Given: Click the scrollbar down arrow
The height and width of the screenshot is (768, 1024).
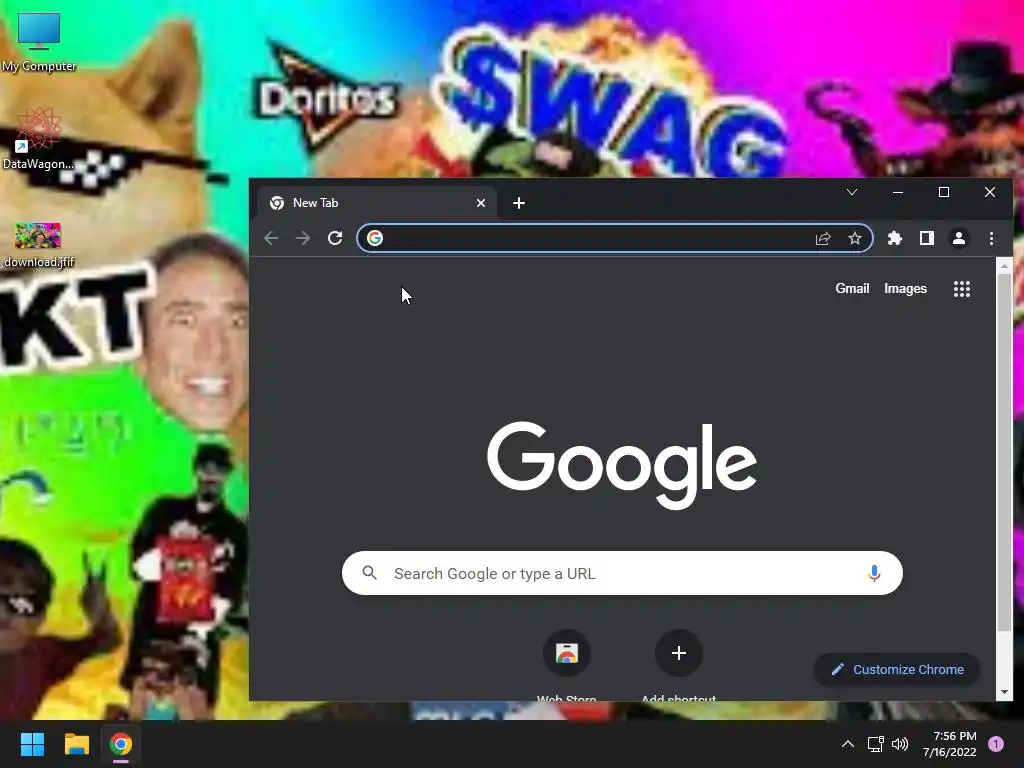Looking at the screenshot, I should [x=1004, y=692].
